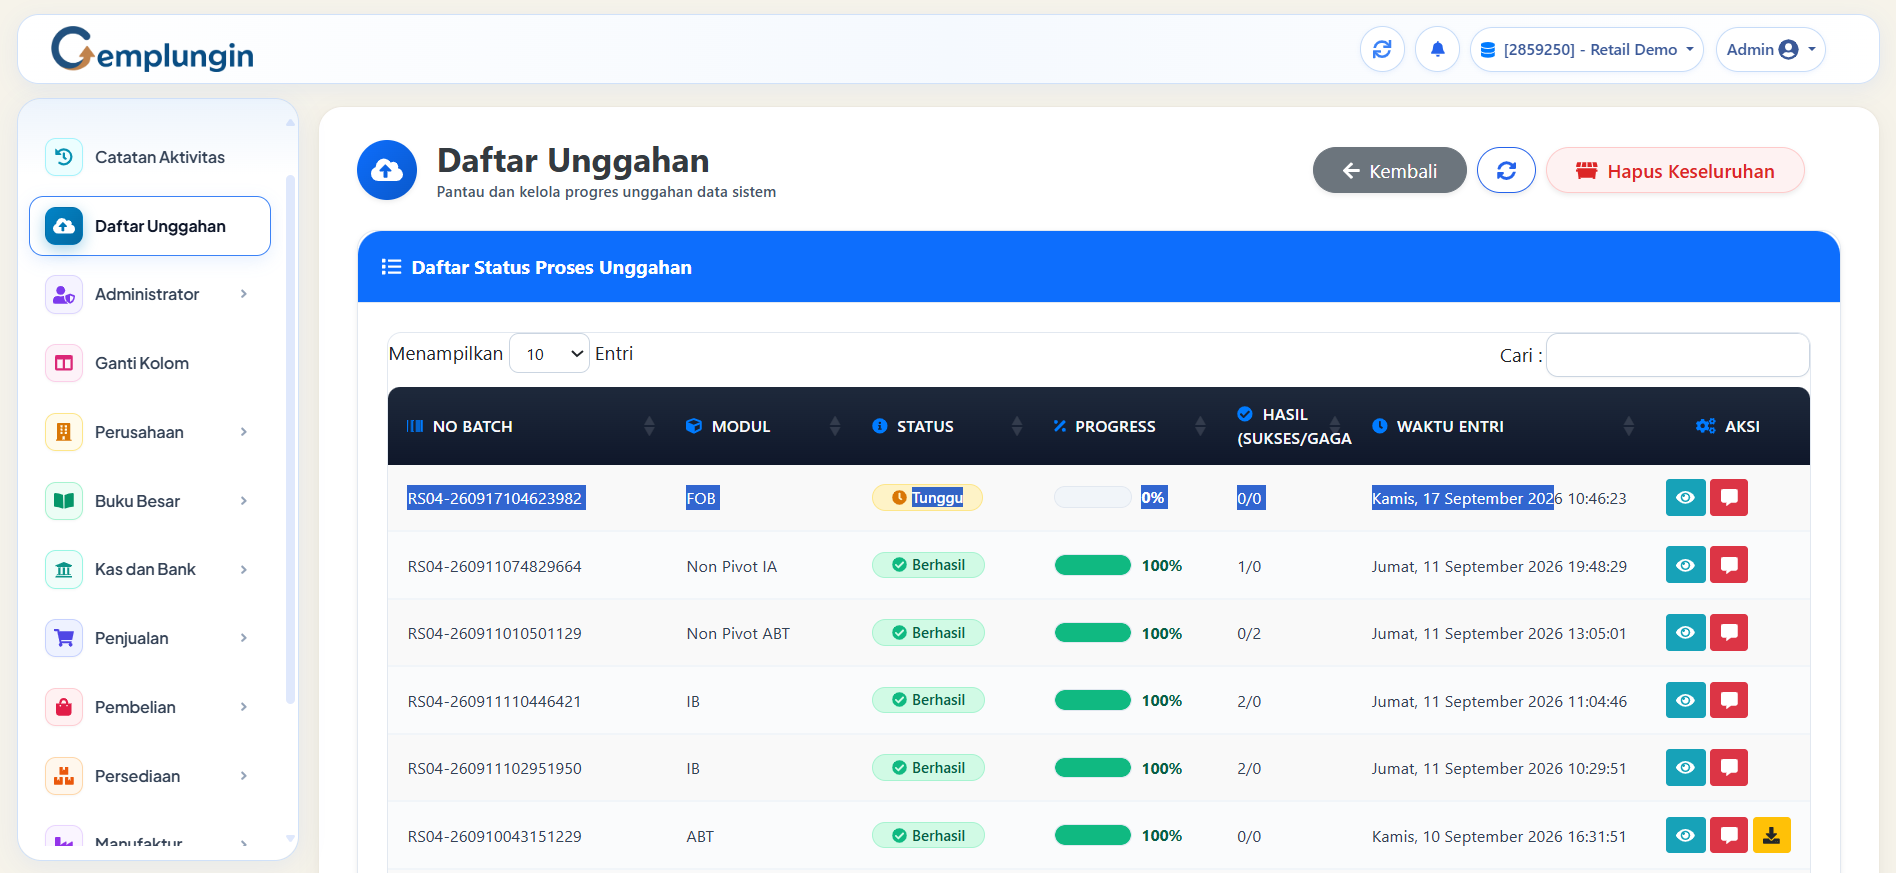View details of batch RS04-260911110446421
Screen dimensions: 1896x873
[1685, 700]
